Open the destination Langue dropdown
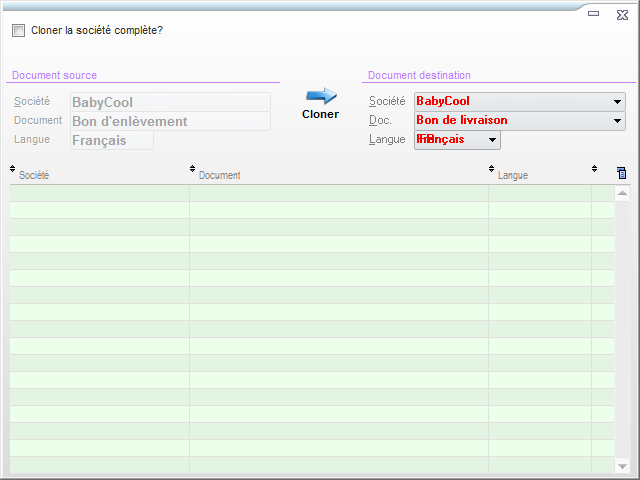The height and width of the screenshot is (480, 640). pos(492,141)
